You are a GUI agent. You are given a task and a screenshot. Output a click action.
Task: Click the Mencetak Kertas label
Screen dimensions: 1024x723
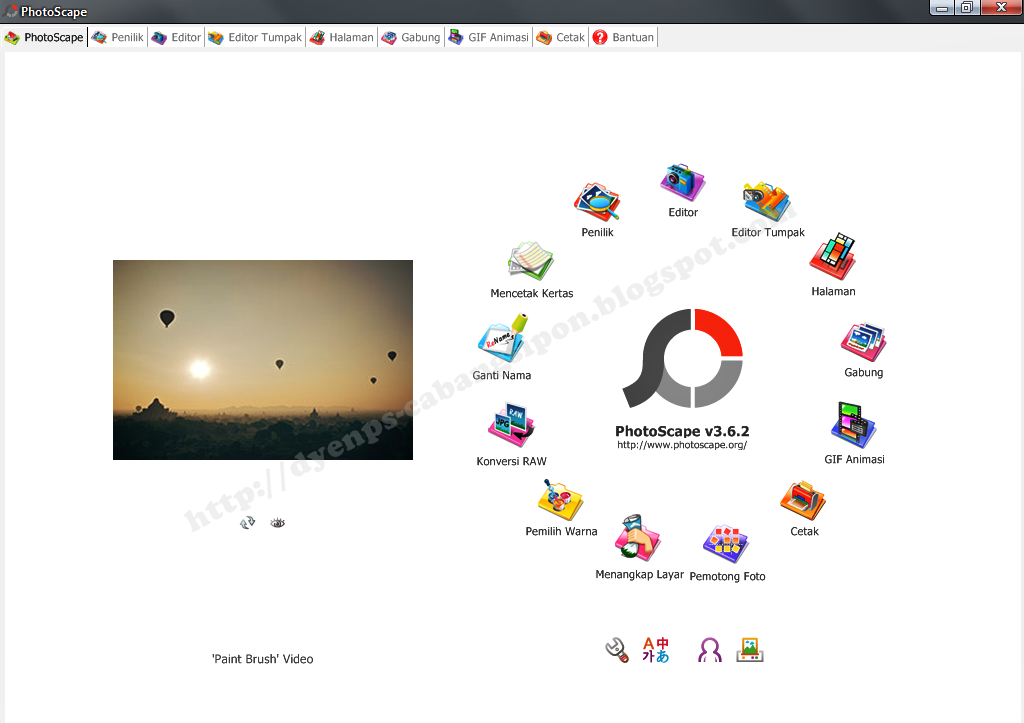532,293
